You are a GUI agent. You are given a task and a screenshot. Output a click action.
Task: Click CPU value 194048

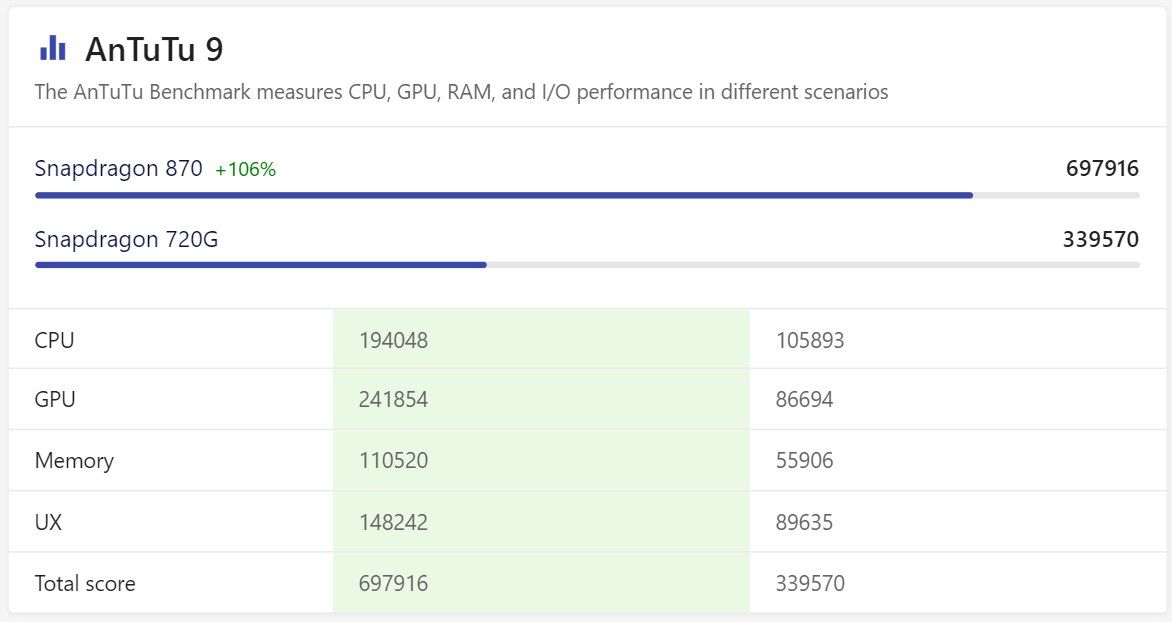click(393, 340)
